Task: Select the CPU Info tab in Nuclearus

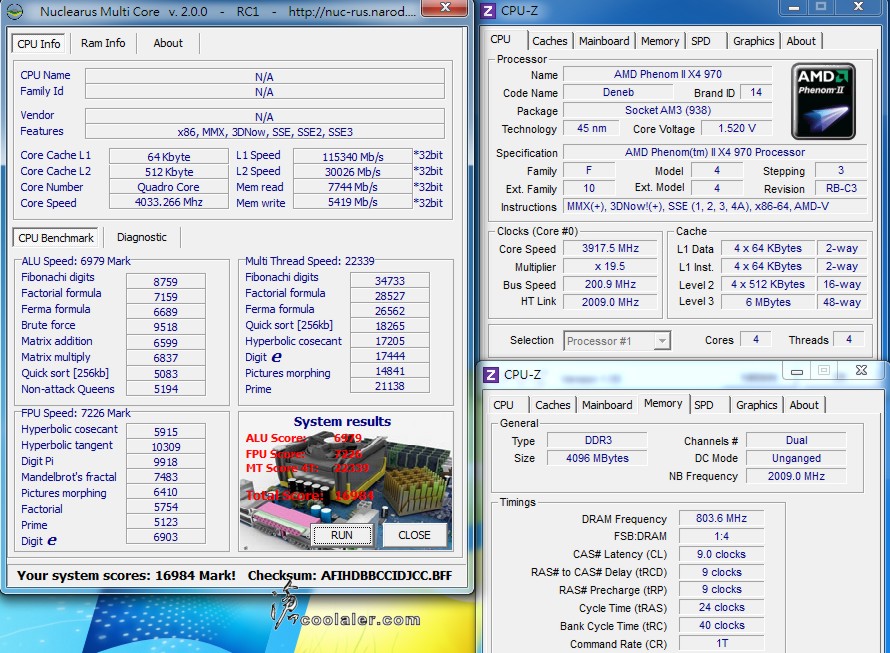Action: [39, 44]
